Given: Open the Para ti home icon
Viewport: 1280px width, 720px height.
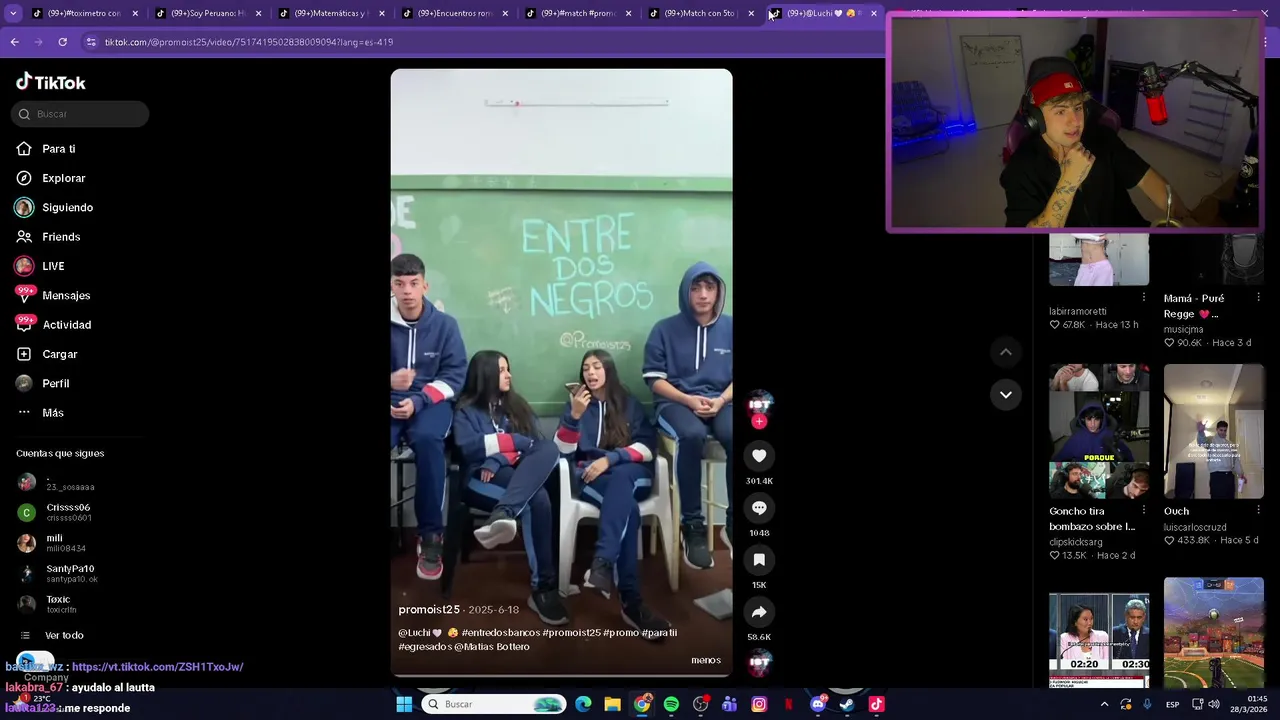Looking at the screenshot, I should coord(24,149).
